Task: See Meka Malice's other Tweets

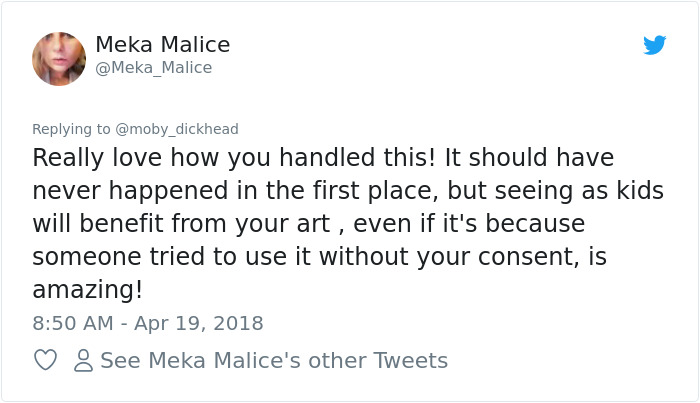Action: click(273, 360)
